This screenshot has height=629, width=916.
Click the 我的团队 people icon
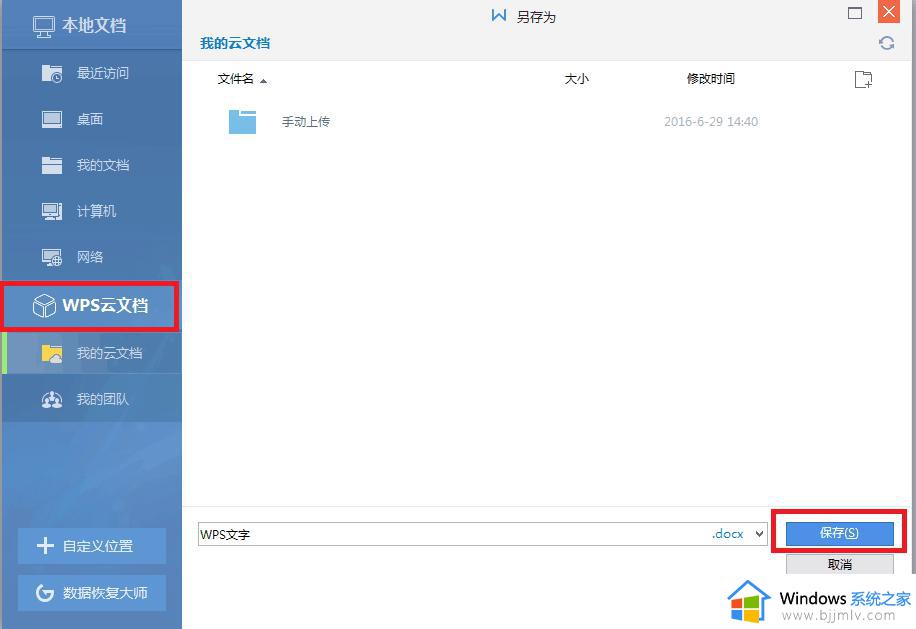[51, 399]
